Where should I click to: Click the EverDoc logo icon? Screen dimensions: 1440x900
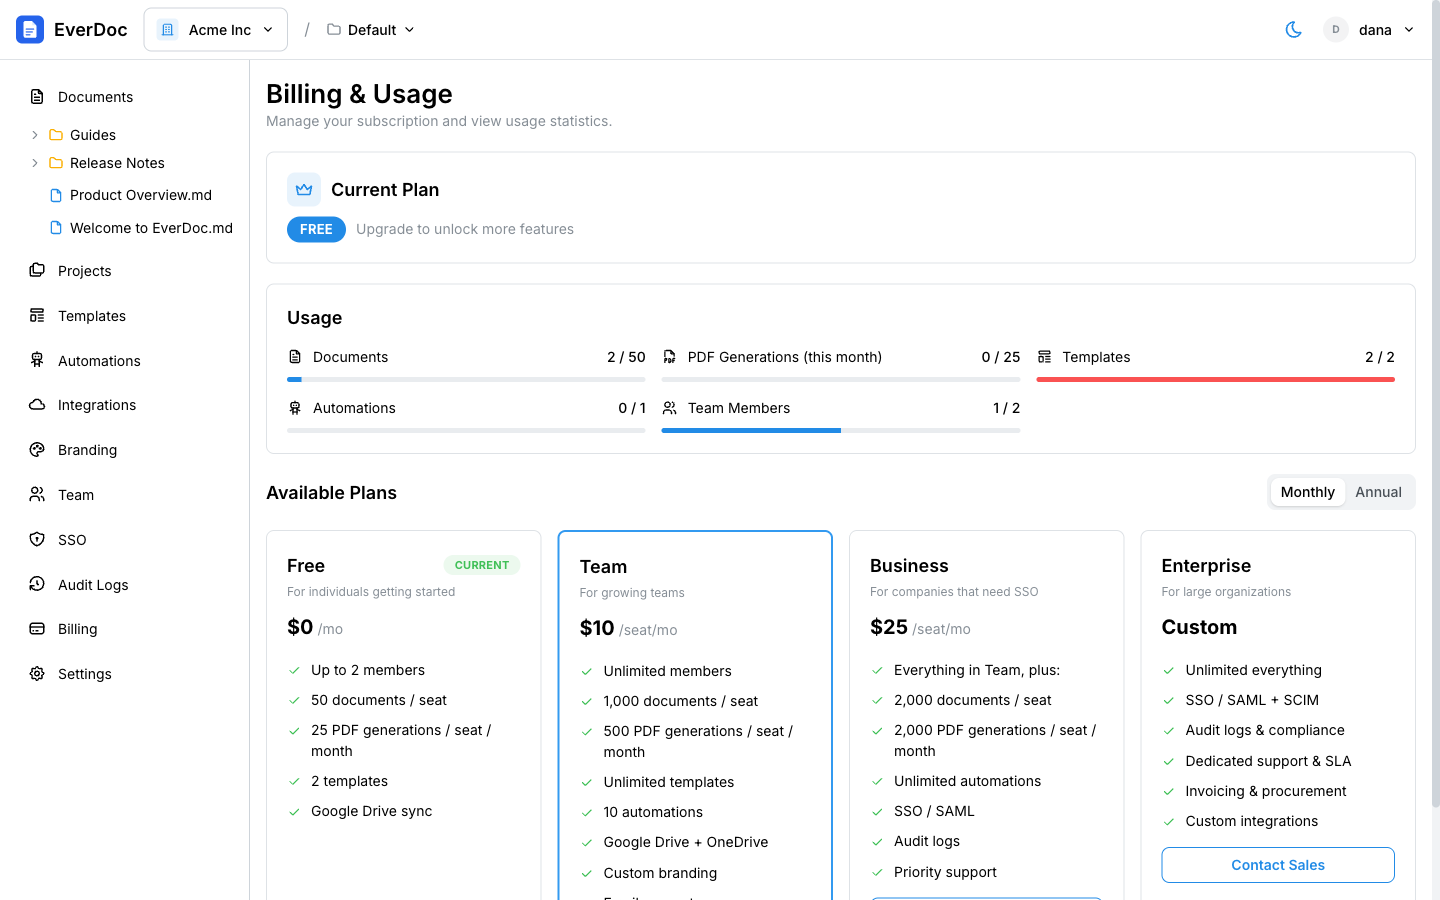30,30
